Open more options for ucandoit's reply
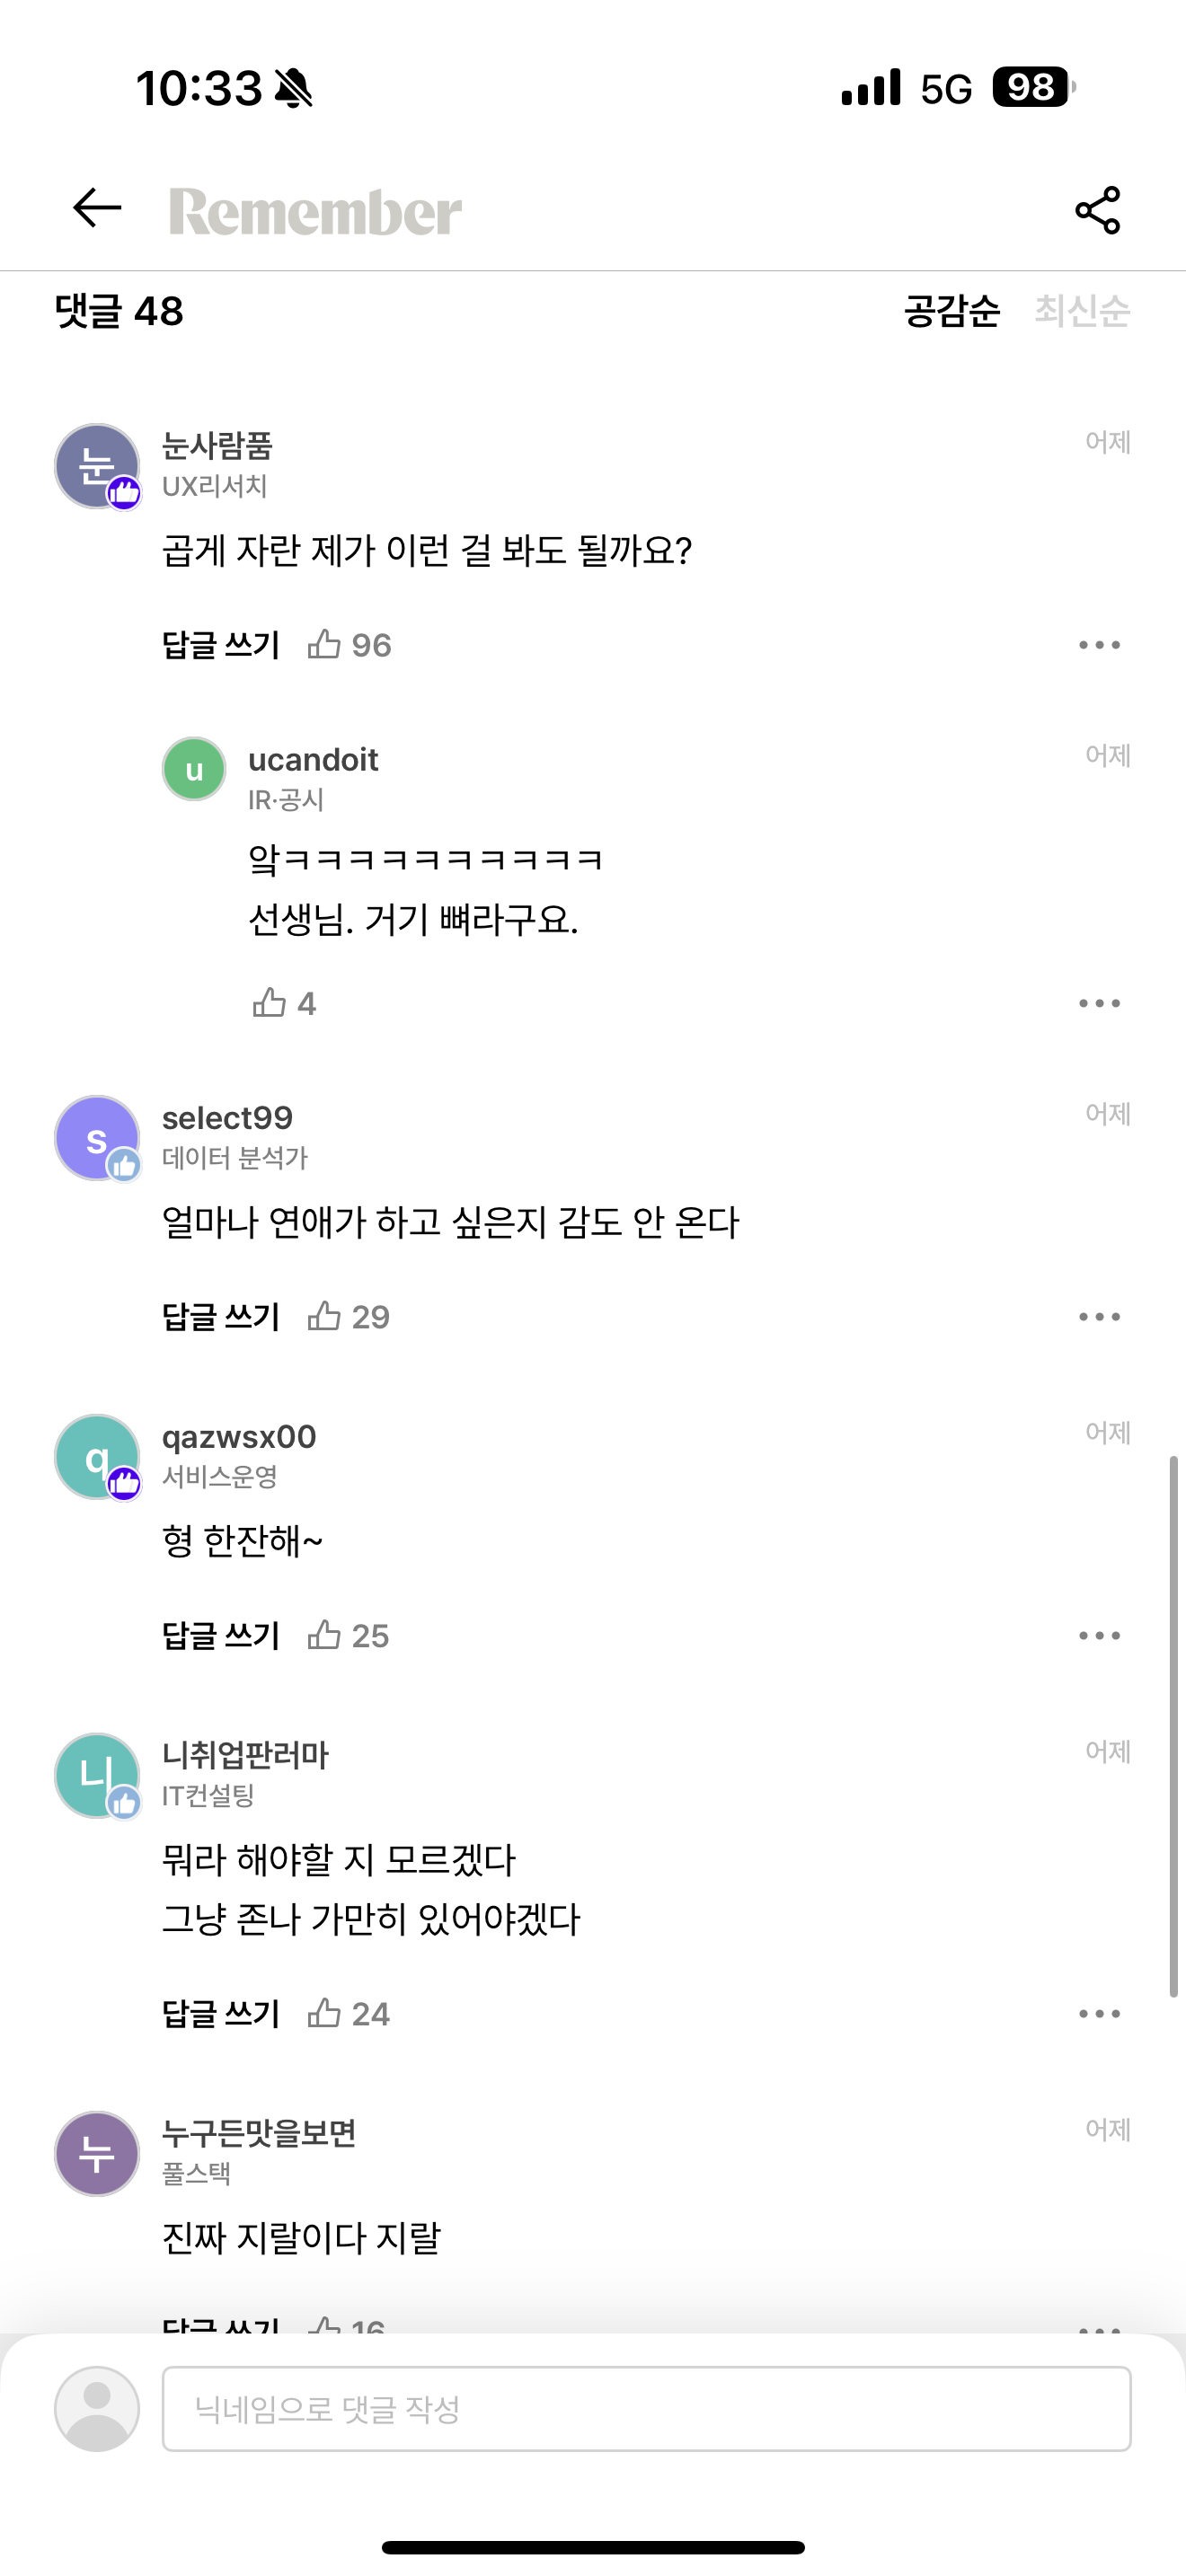 coord(1099,1003)
